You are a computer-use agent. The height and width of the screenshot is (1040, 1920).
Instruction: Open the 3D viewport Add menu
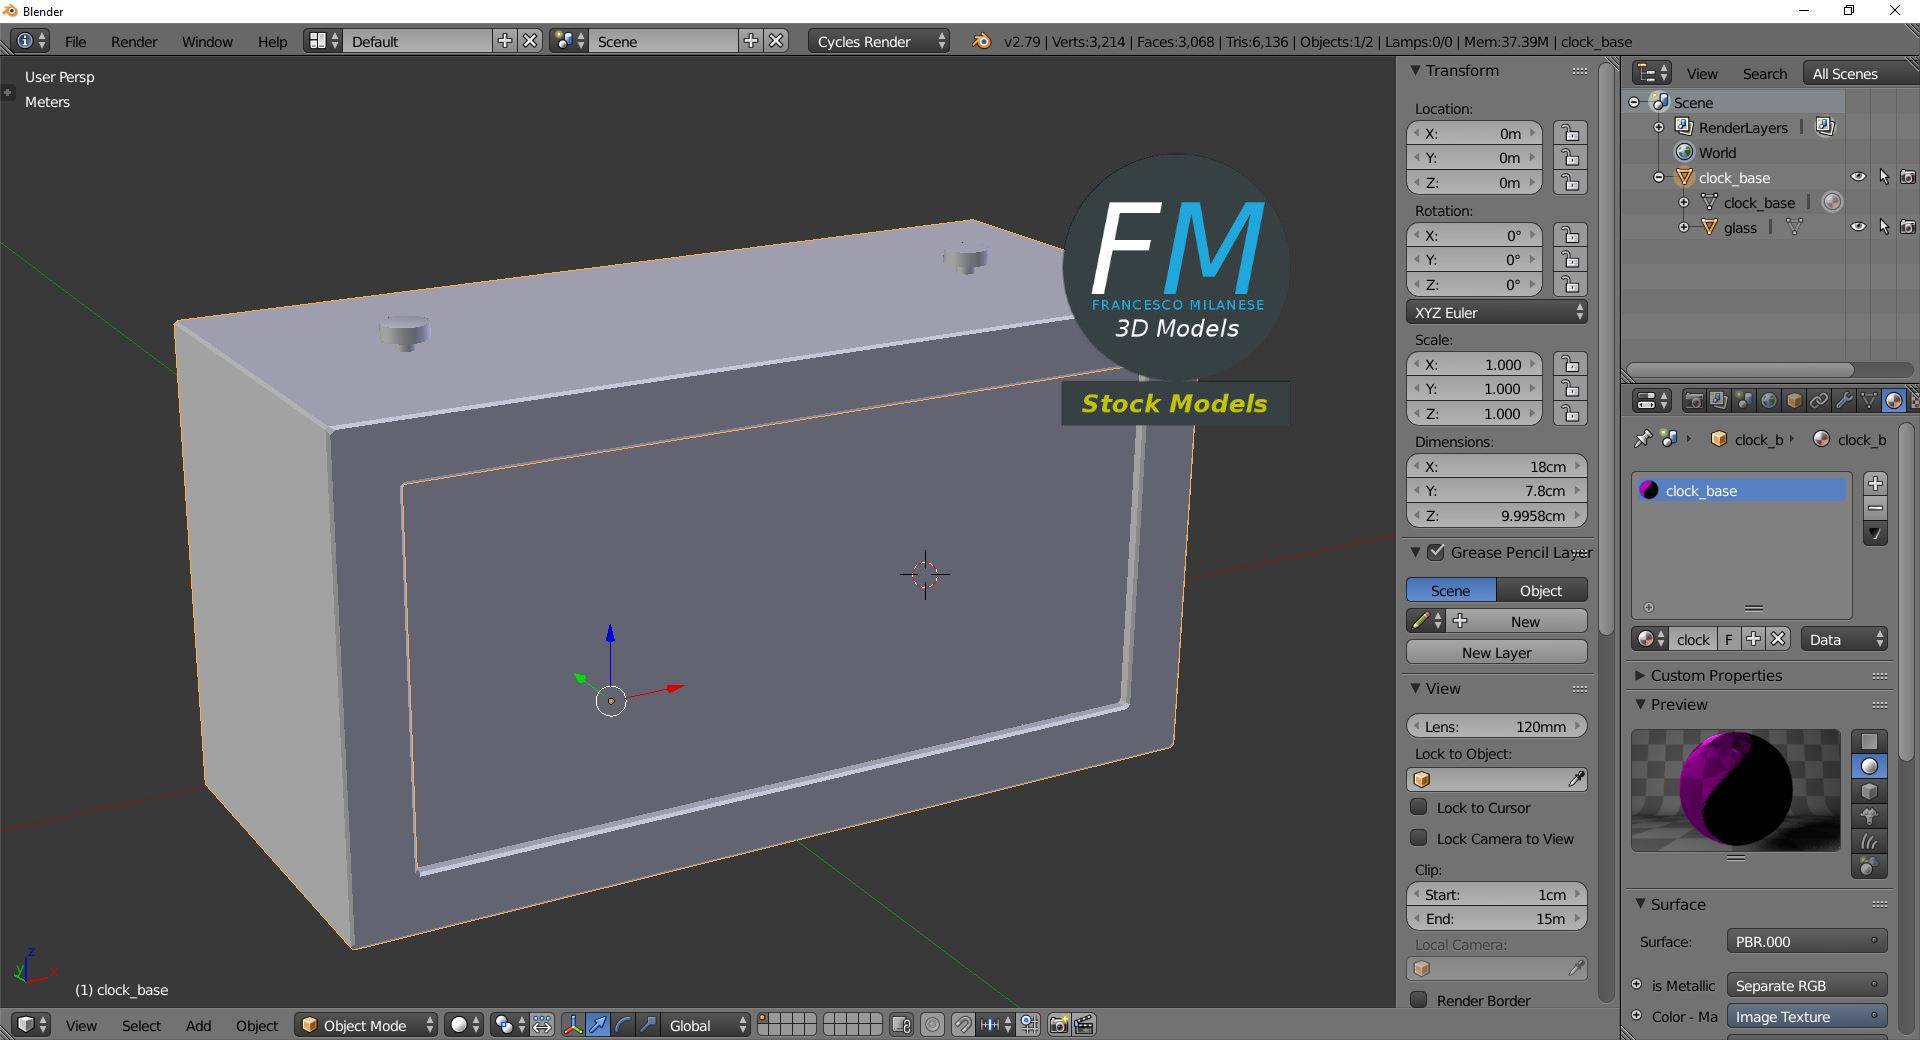coord(198,1025)
